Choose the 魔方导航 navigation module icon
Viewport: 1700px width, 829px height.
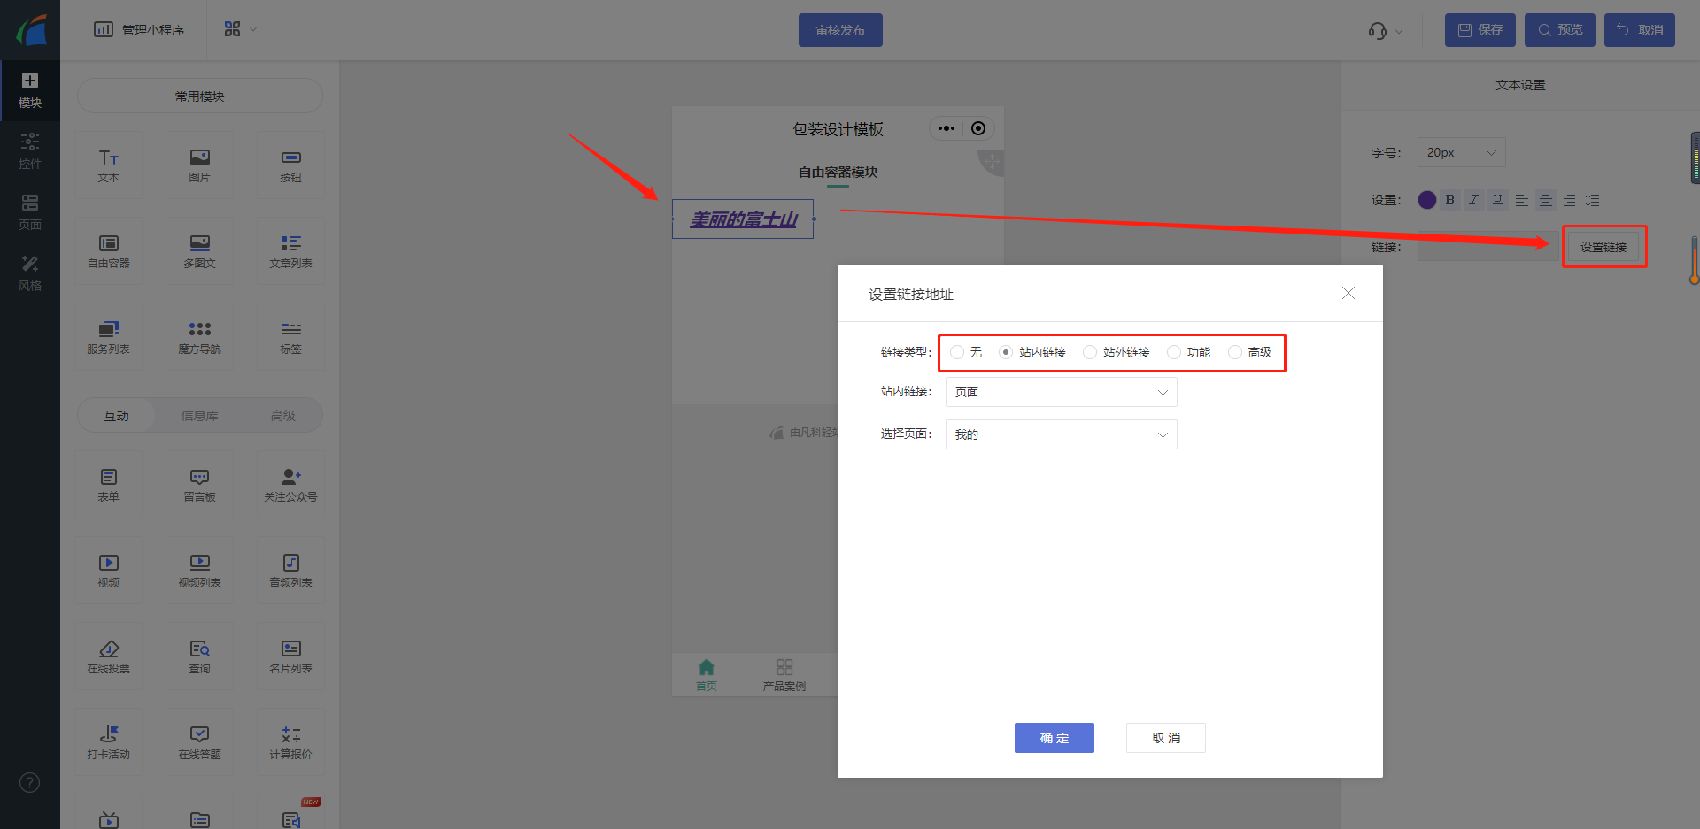coord(199,336)
